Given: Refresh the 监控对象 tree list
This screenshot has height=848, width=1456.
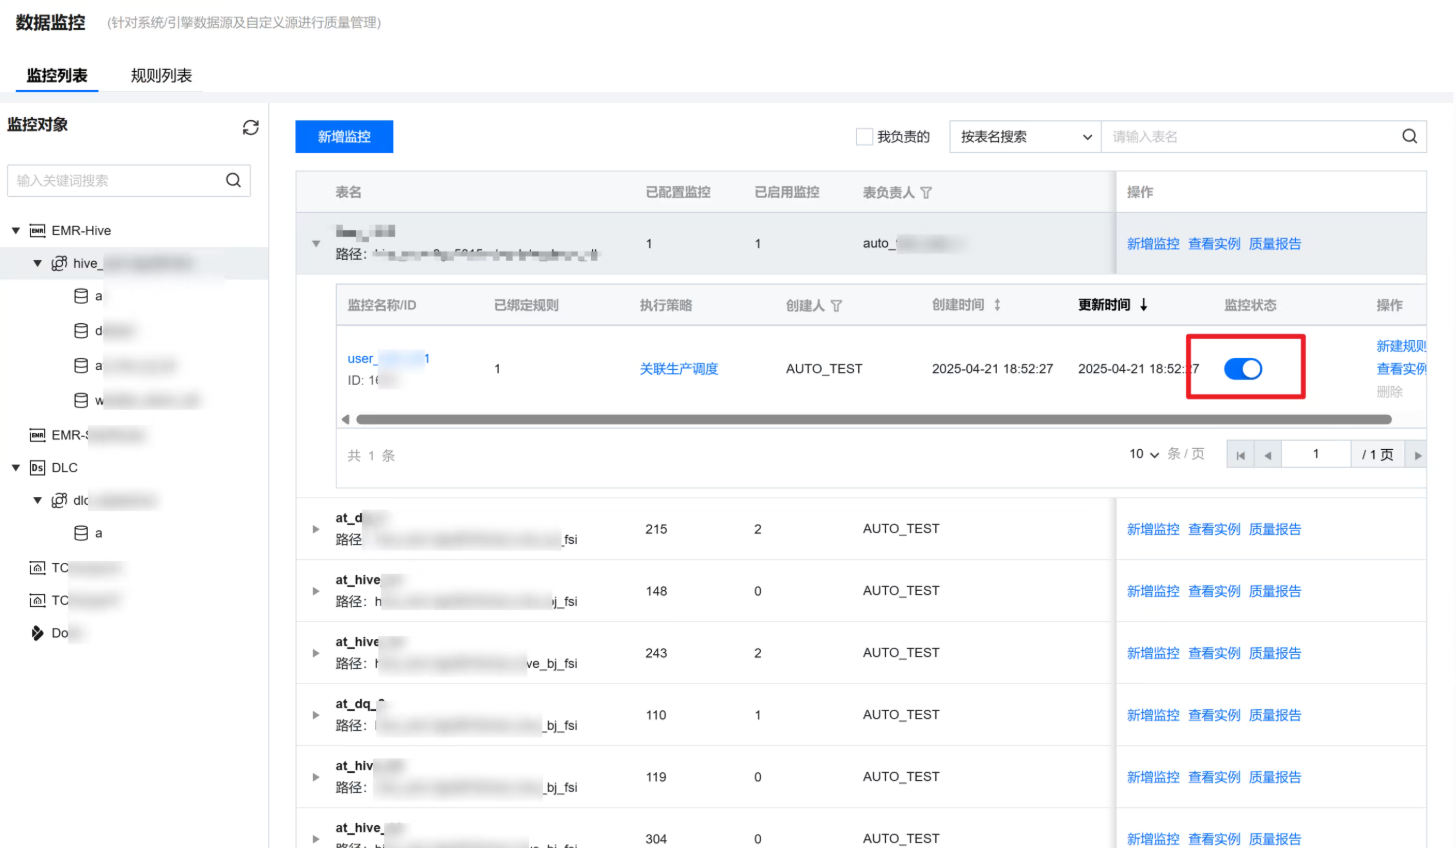Looking at the screenshot, I should click(250, 127).
